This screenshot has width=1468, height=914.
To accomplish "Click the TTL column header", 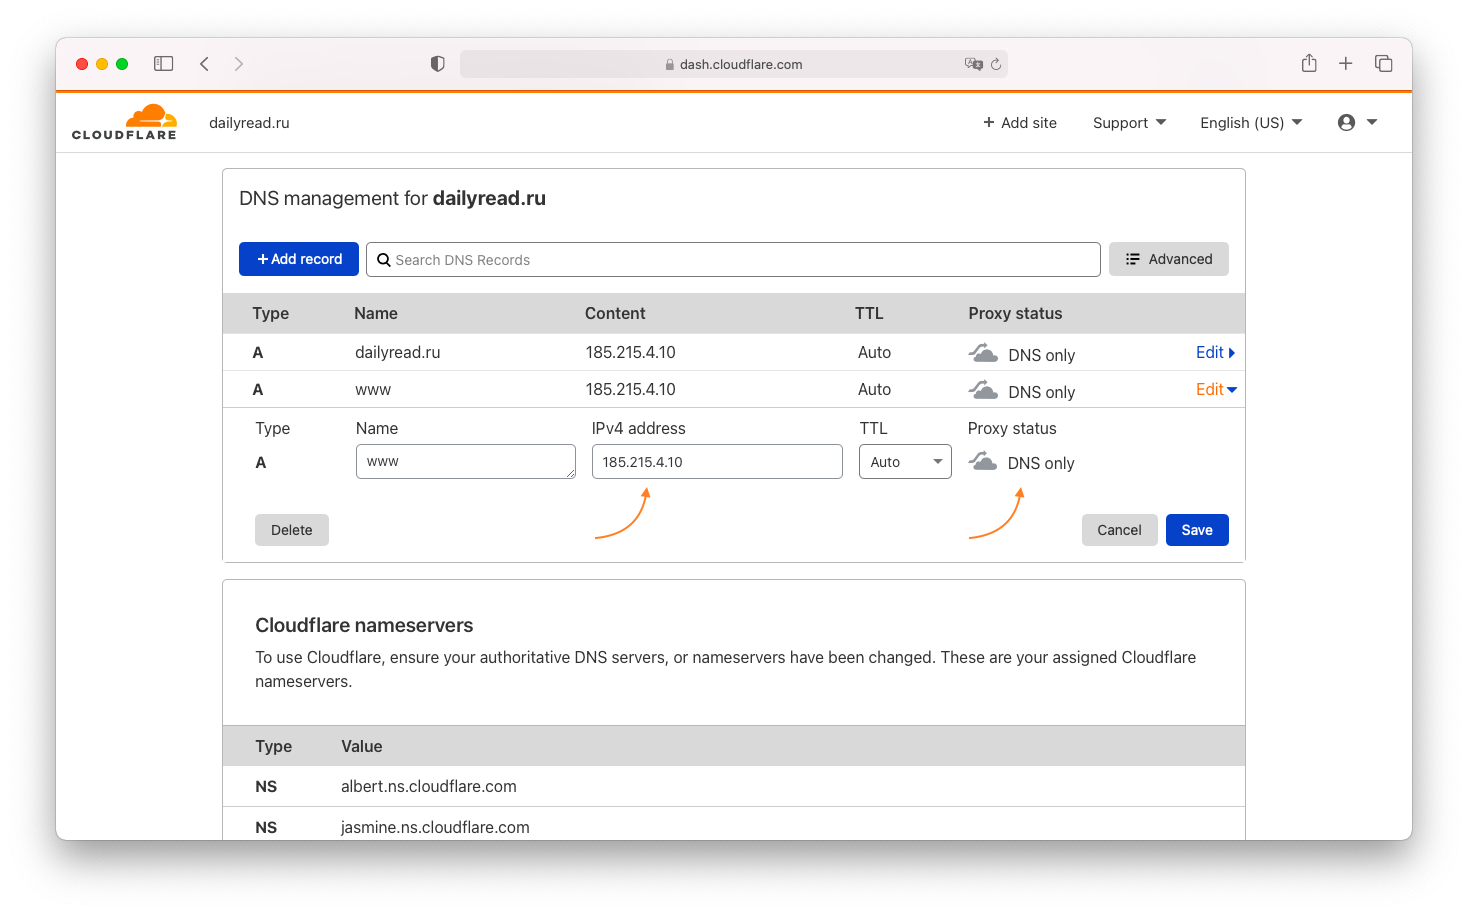I will click(869, 313).
